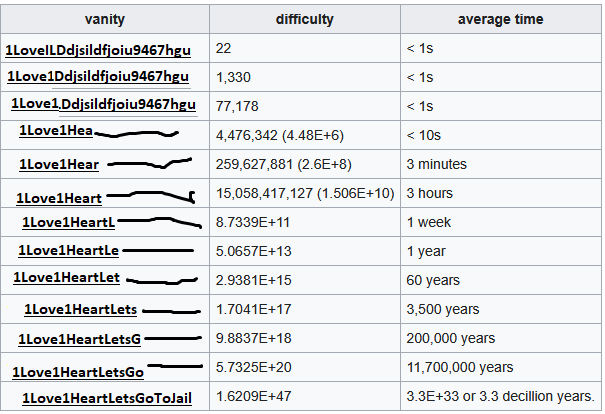
Task: Click the 'difficulty' column header
Action: pyautogui.click(x=305, y=19)
